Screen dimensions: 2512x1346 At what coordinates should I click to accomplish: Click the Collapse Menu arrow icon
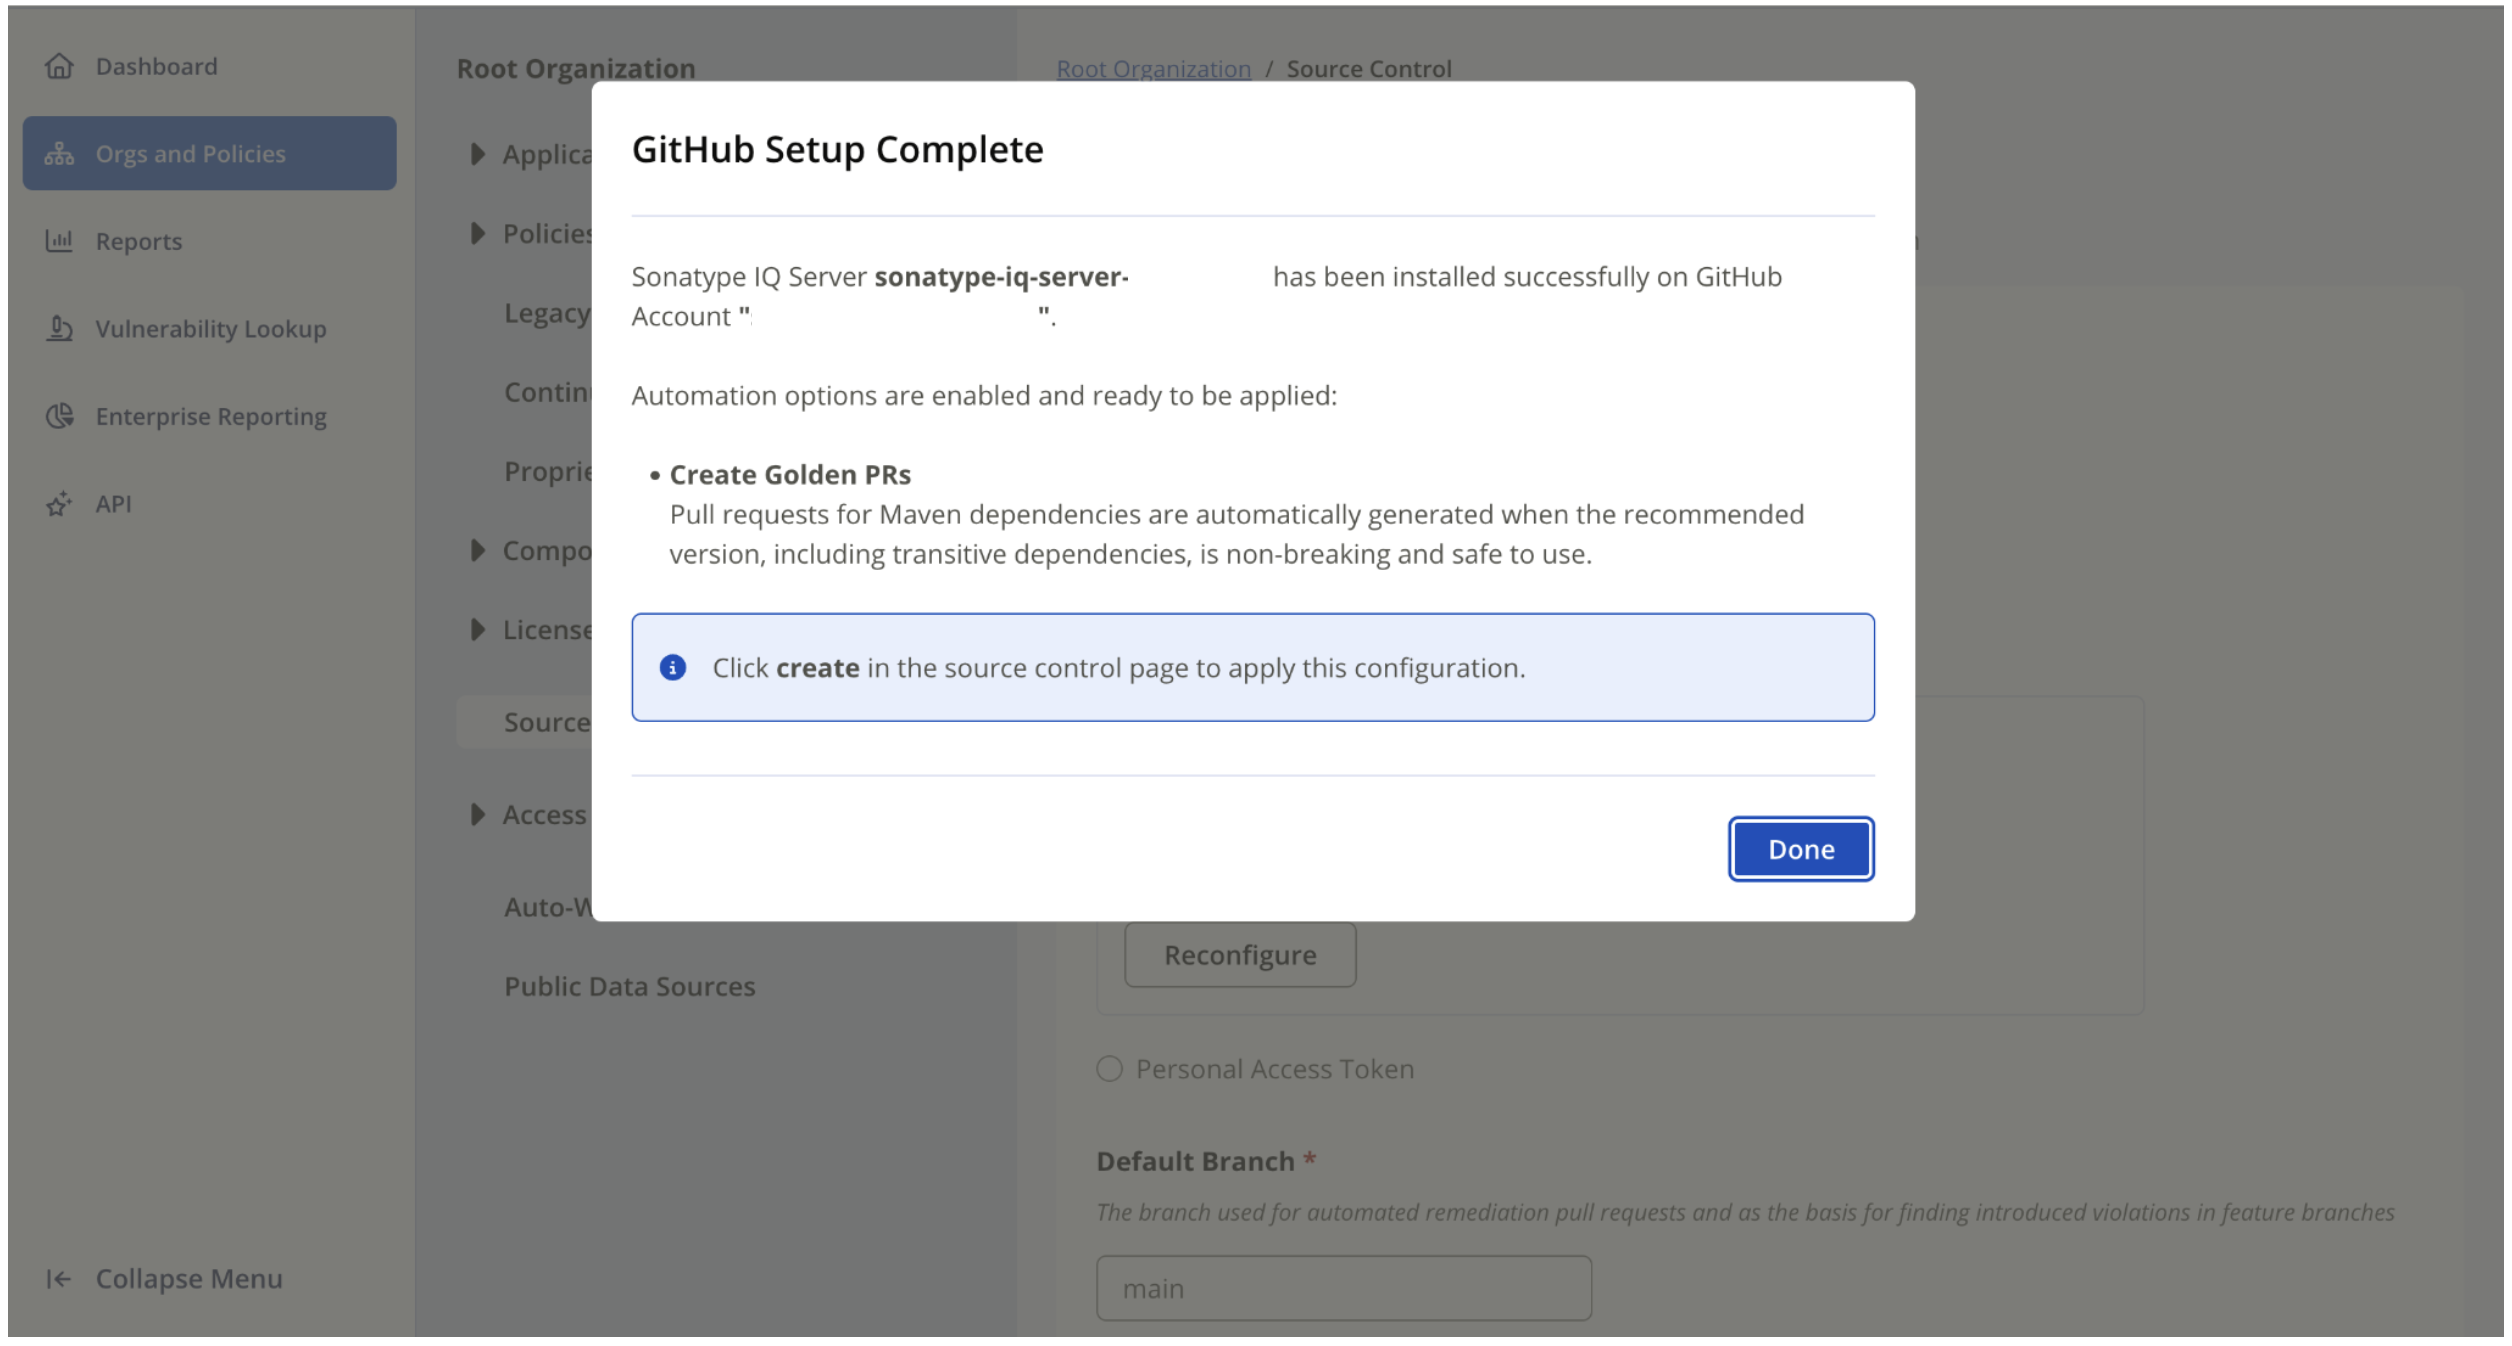(x=59, y=1278)
